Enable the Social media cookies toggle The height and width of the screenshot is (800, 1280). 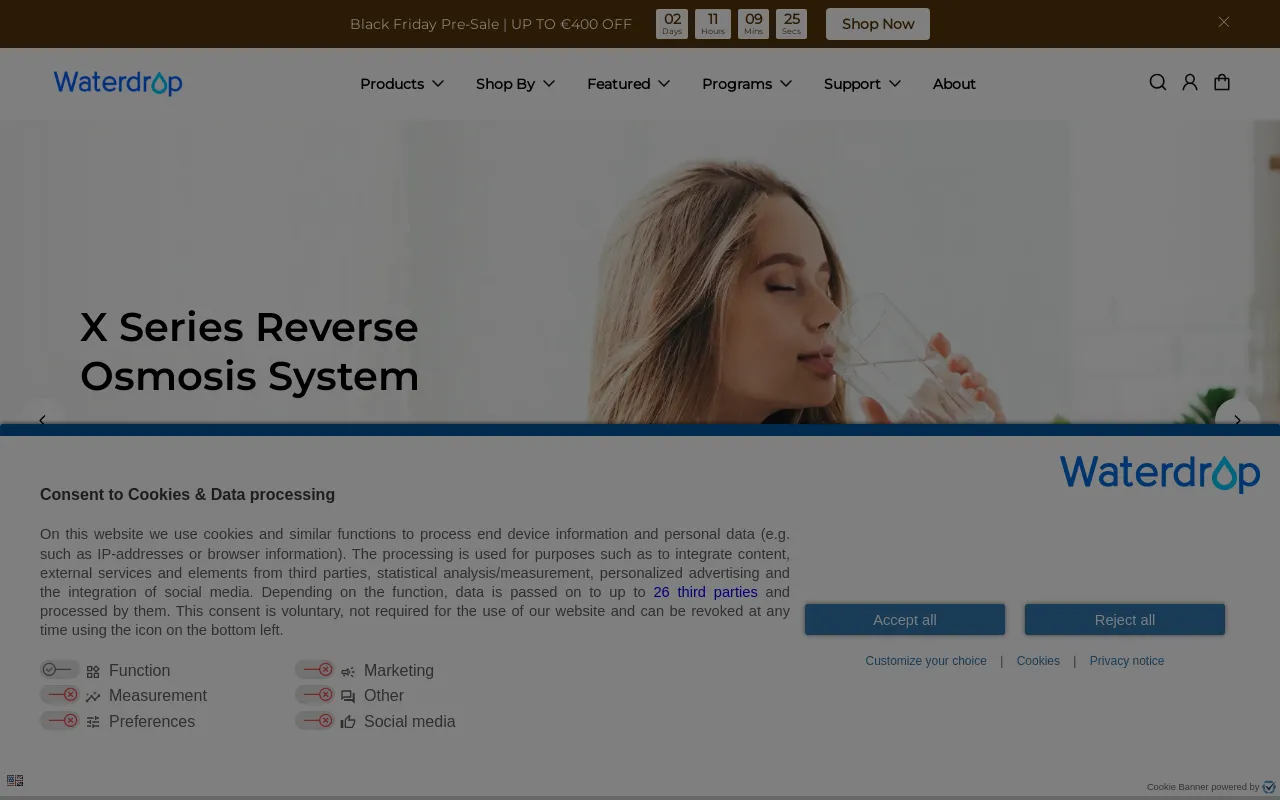point(315,721)
